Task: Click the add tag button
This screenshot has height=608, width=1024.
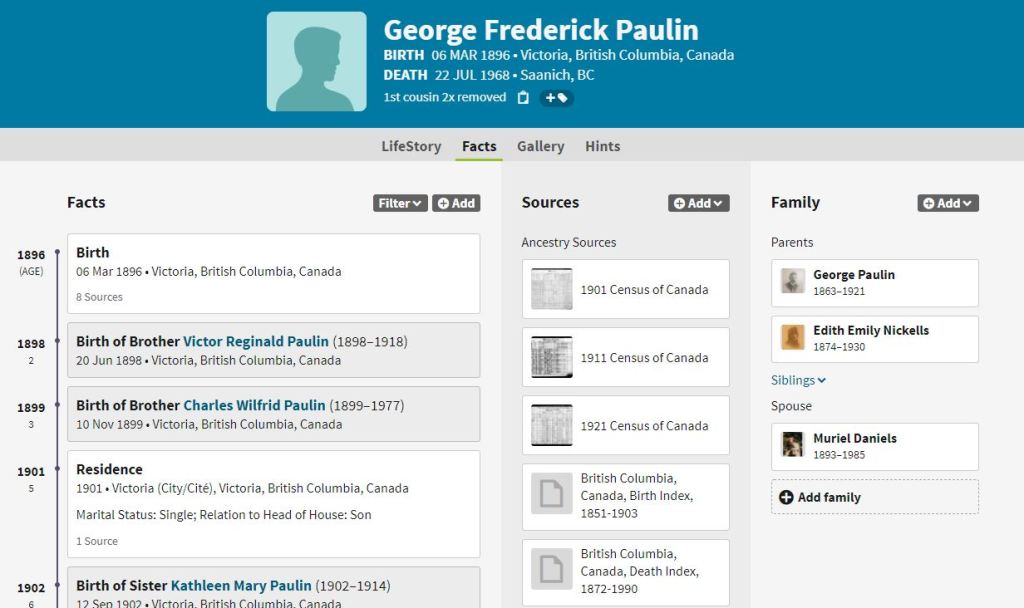Action: (x=557, y=98)
